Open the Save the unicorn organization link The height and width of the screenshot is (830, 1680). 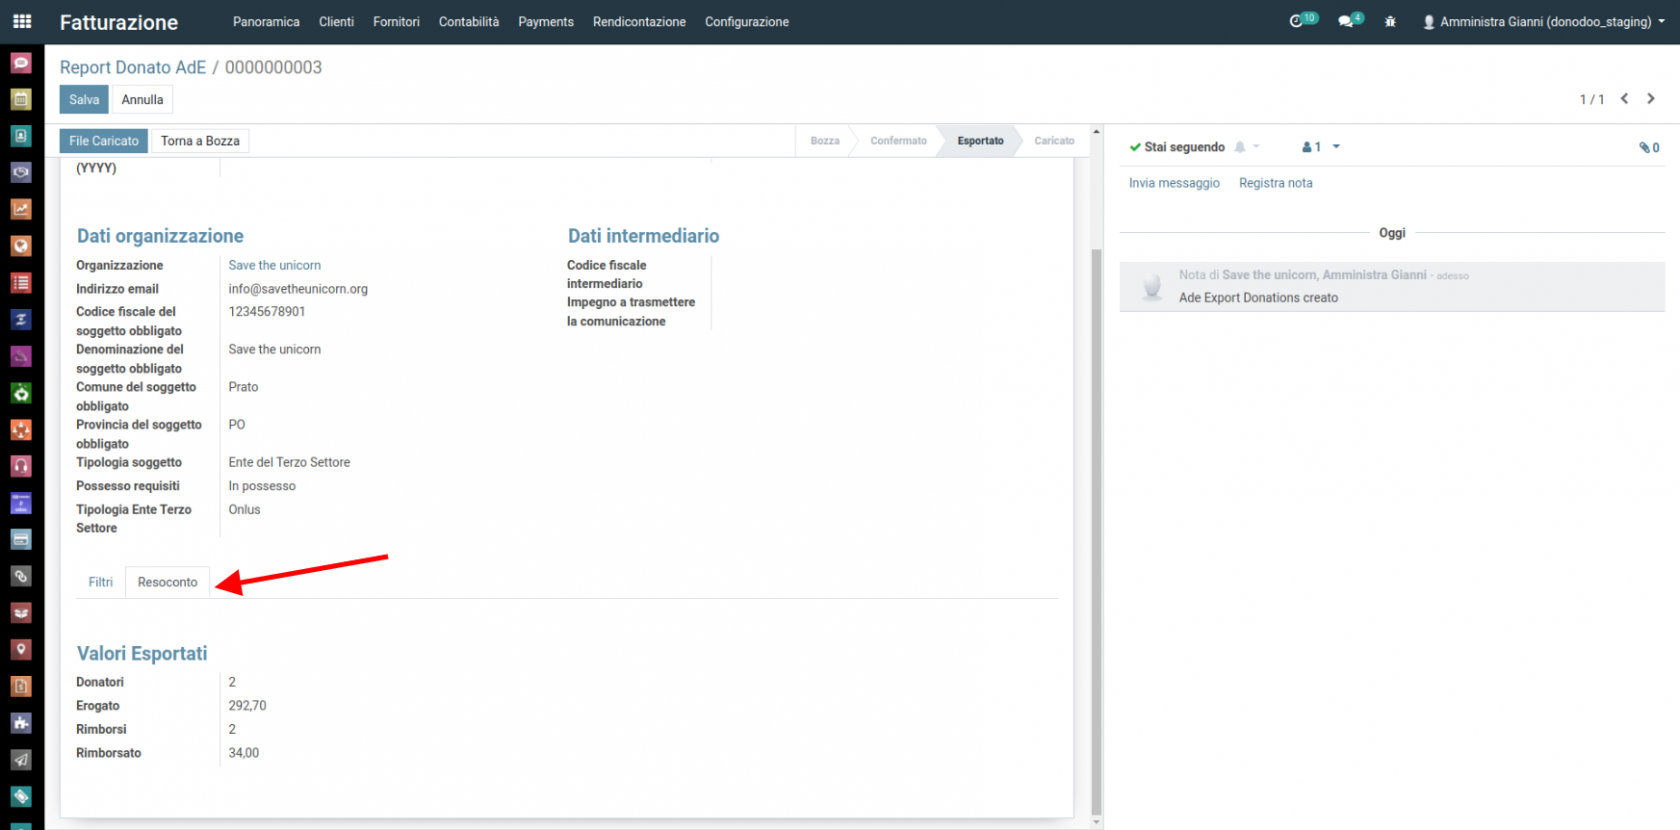274,265
